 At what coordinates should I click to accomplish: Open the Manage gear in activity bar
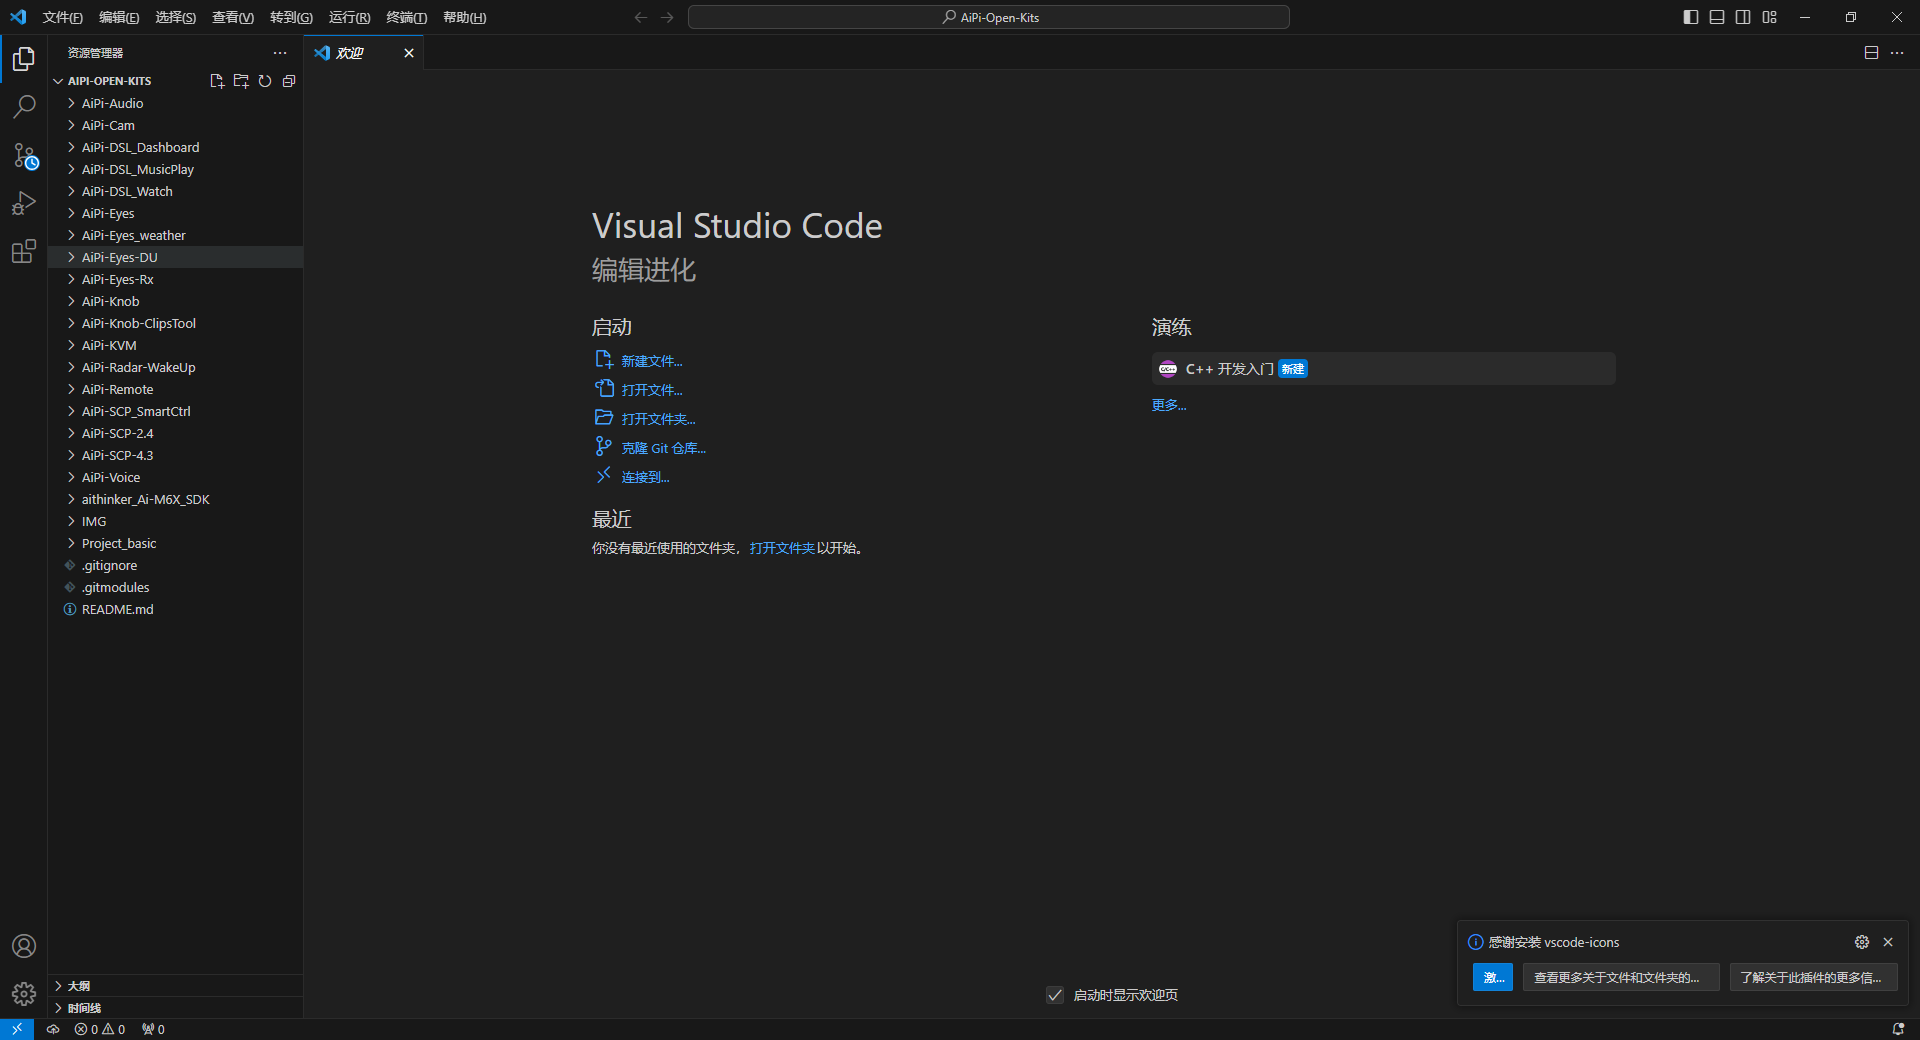coord(24,994)
